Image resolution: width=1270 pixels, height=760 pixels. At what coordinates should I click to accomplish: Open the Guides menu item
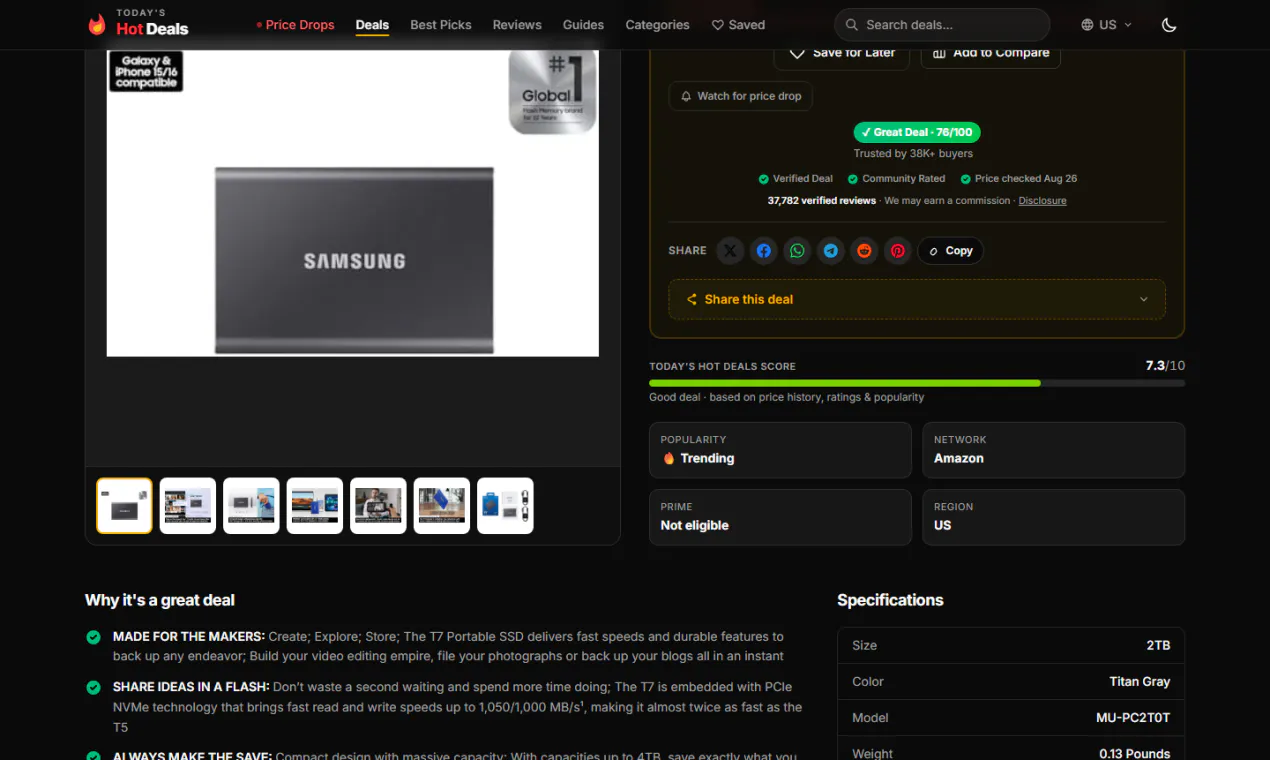(x=583, y=25)
